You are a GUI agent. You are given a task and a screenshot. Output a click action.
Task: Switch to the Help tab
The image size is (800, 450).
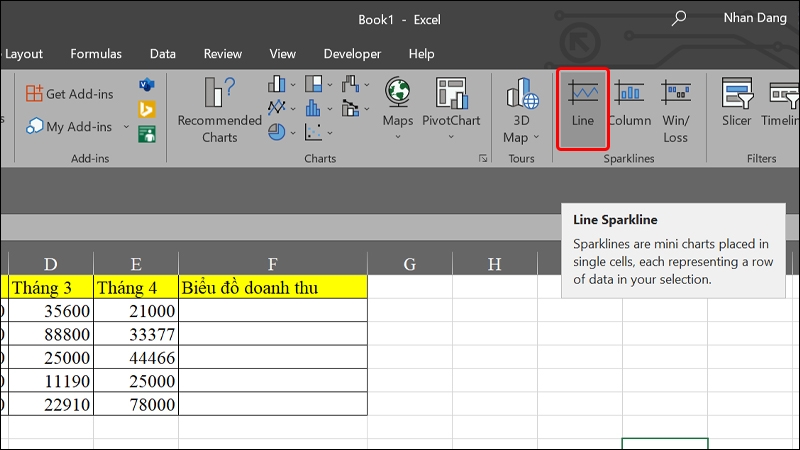[x=421, y=54]
